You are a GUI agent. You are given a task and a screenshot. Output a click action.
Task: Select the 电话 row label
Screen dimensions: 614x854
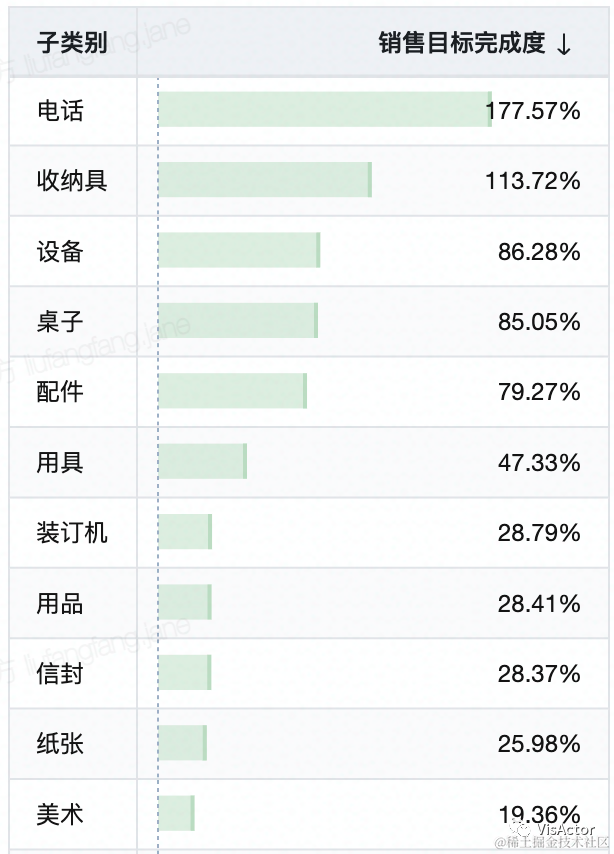[60, 110]
